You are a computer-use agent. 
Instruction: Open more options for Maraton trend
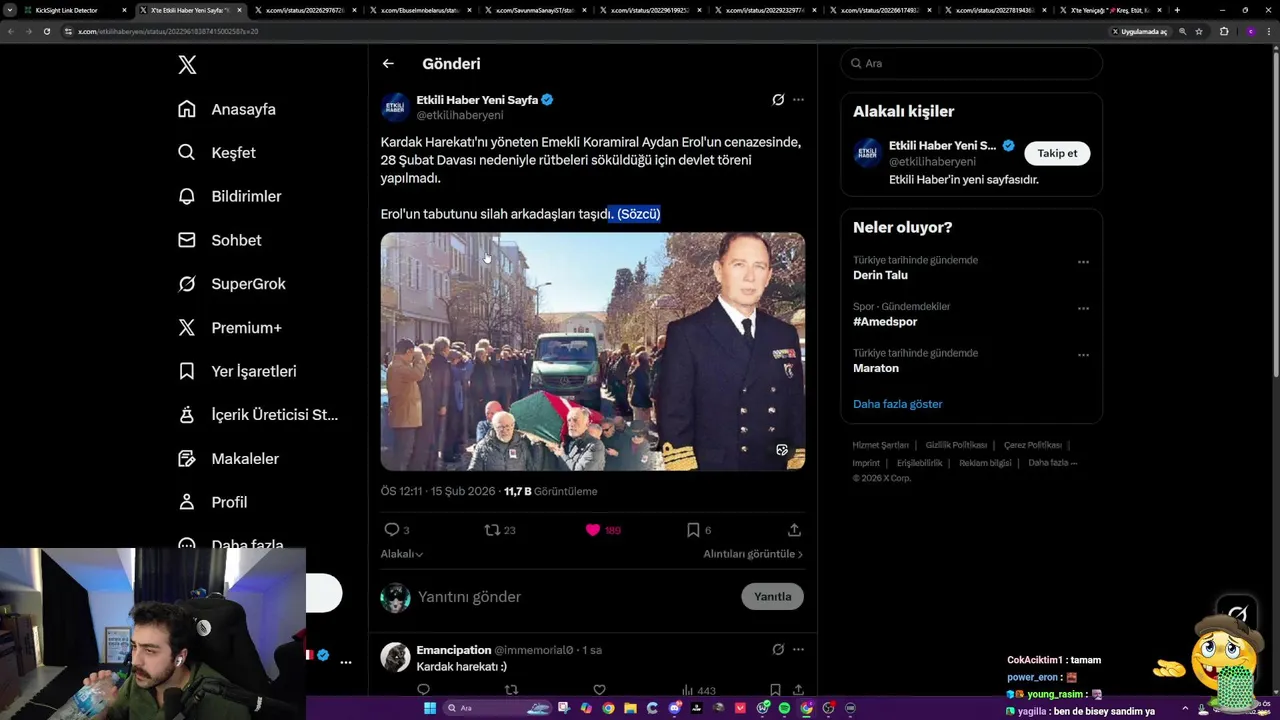pyautogui.click(x=1083, y=355)
